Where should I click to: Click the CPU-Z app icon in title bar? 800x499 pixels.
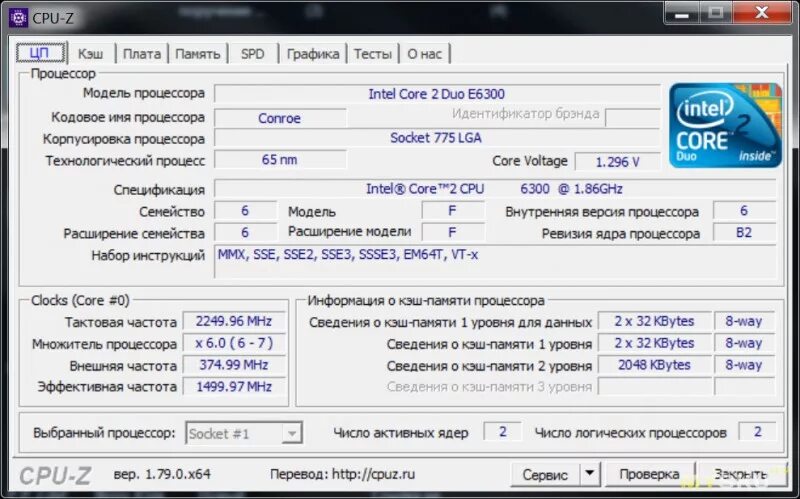[18, 18]
